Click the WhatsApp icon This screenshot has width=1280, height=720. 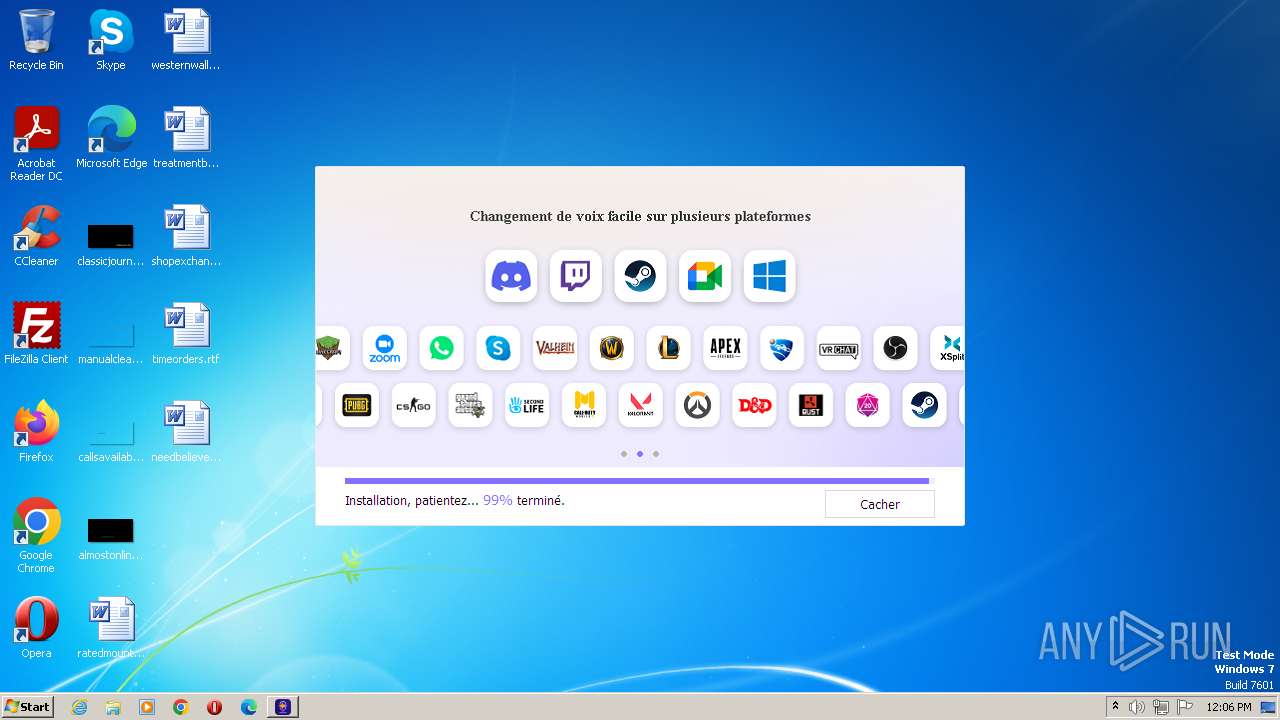pos(441,348)
